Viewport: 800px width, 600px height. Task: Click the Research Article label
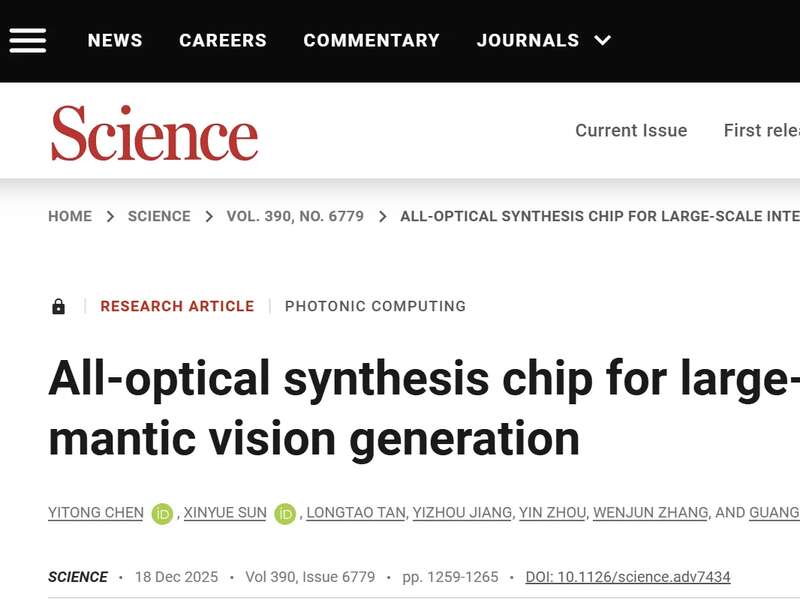177,306
